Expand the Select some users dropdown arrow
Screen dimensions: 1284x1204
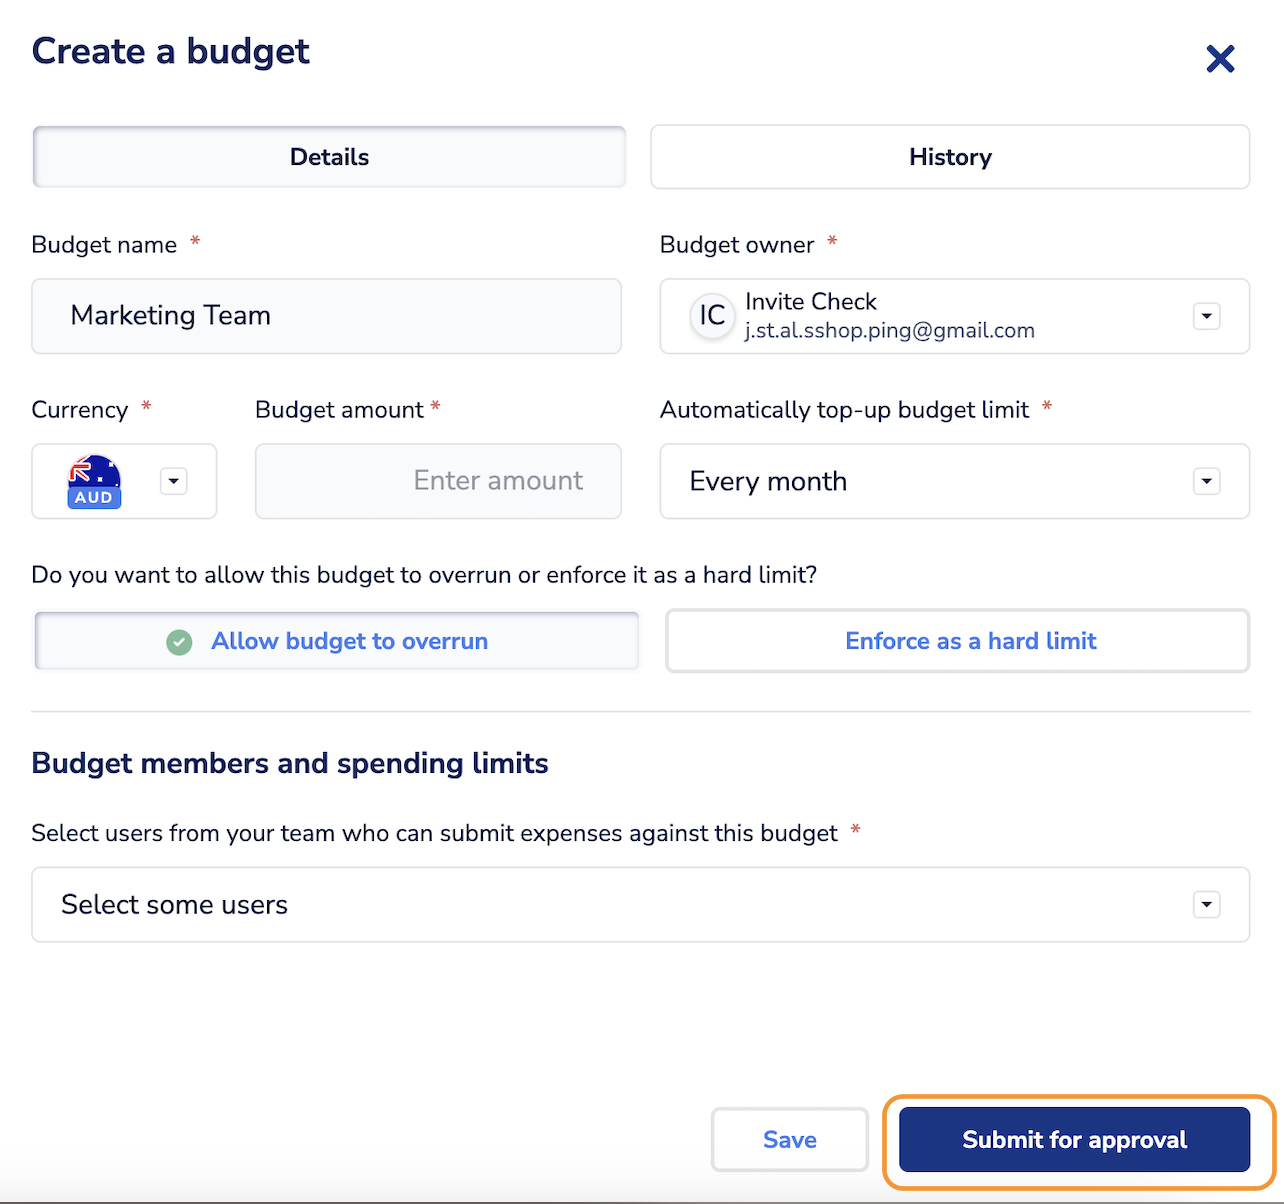(1206, 905)
